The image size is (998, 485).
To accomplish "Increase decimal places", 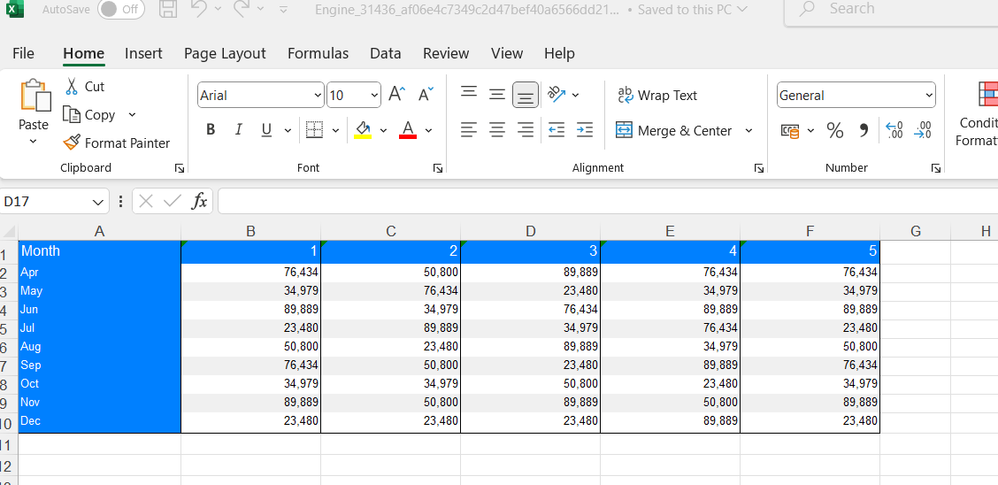I will point(894,130).
